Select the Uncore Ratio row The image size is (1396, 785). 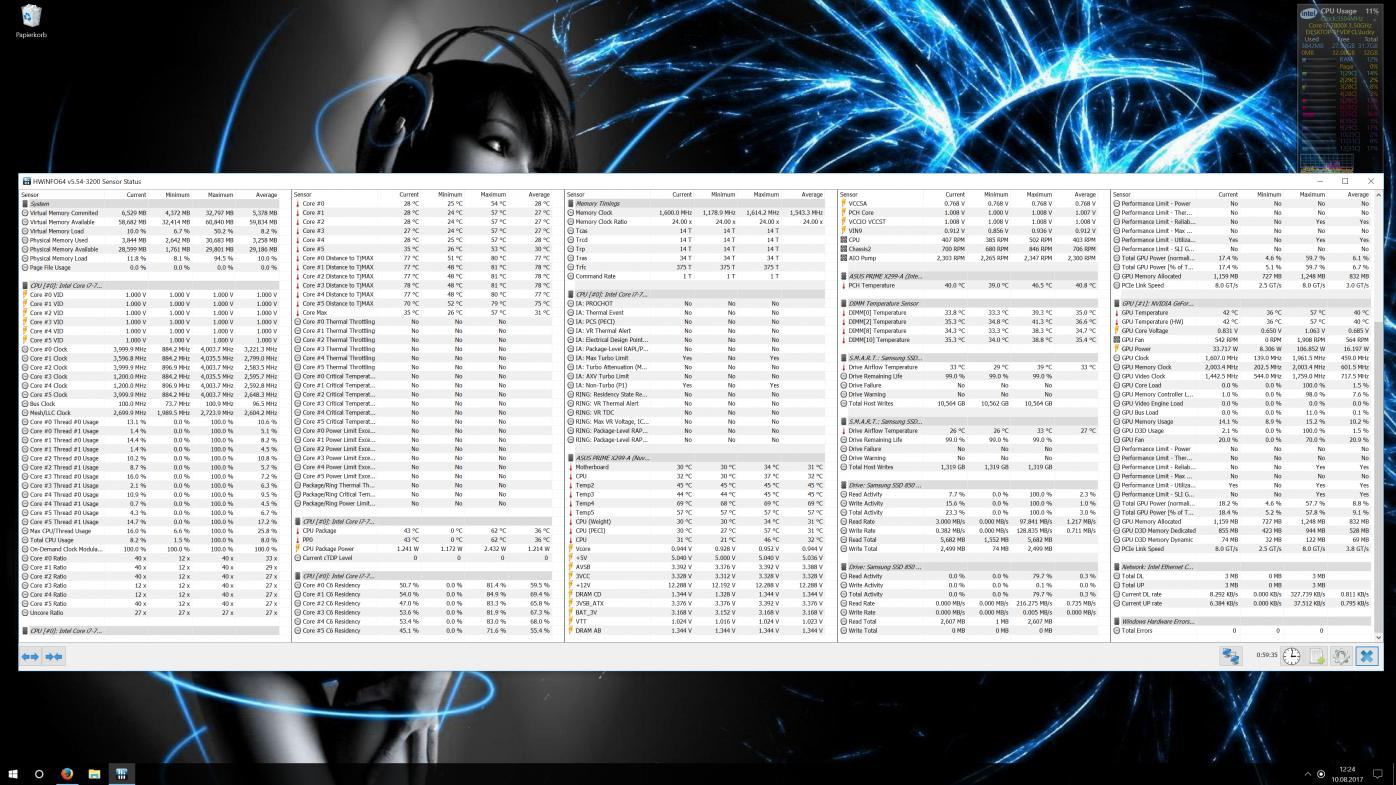pos(150,612)
